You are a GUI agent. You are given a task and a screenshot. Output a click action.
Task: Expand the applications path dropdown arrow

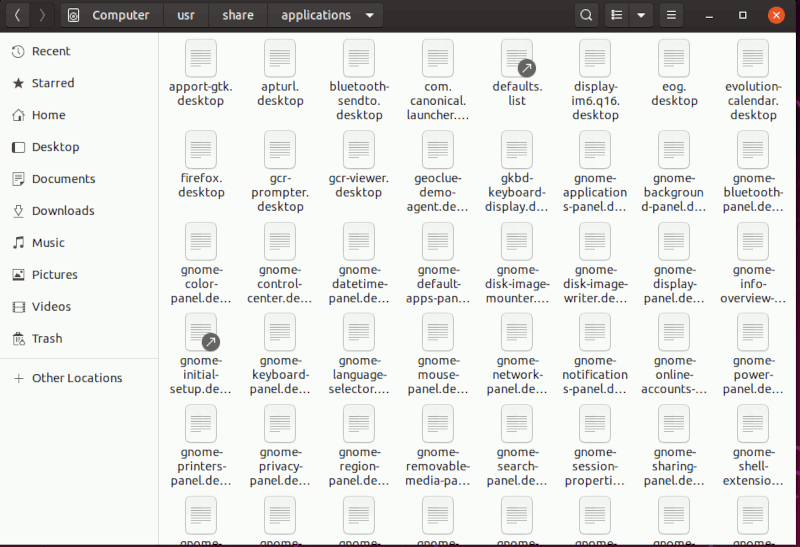point(369,15)
